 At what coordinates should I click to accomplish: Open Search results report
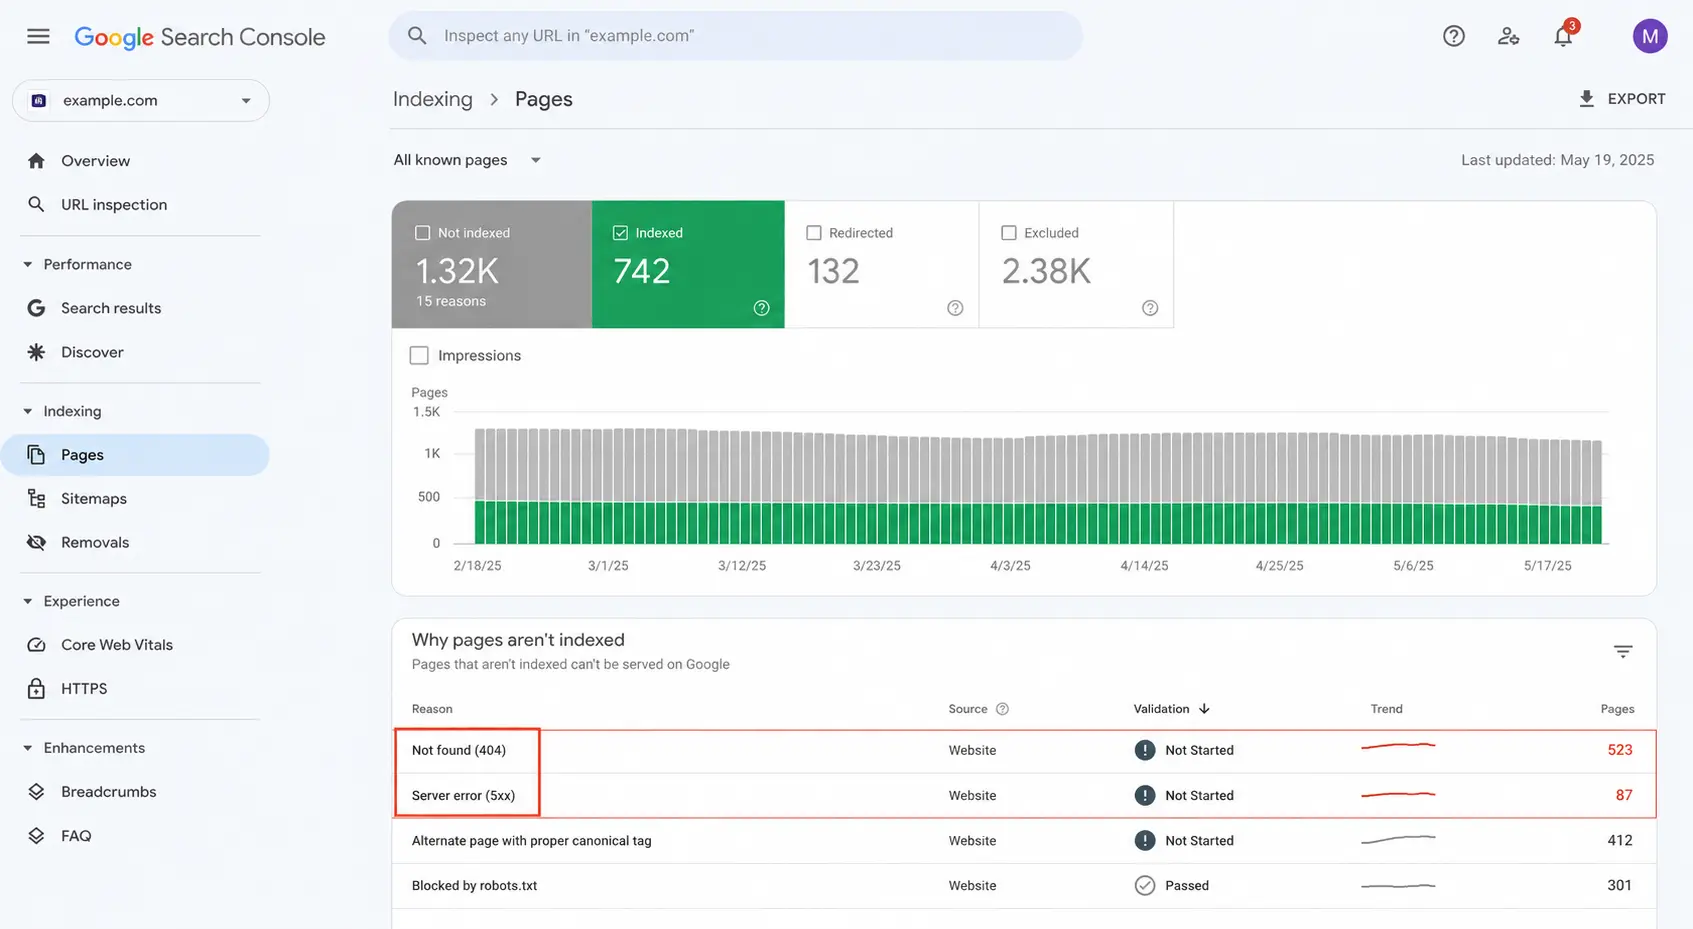coord(135,308)
